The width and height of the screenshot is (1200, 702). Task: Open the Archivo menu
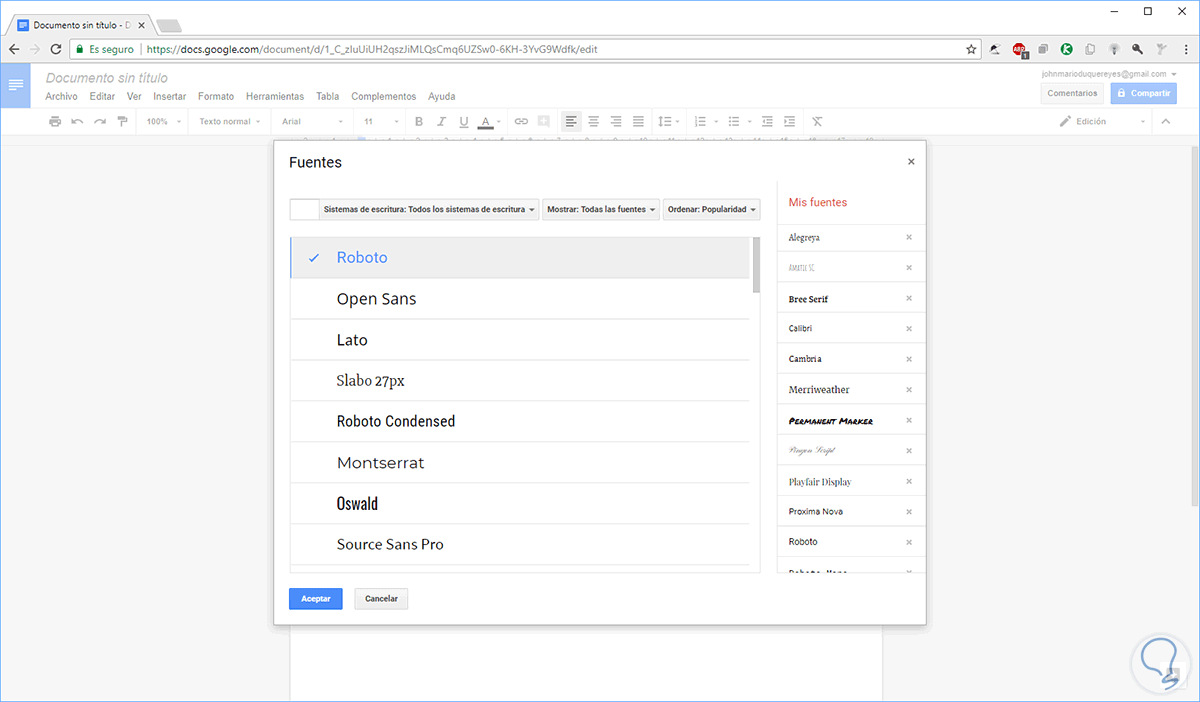[x=61, y=97]
